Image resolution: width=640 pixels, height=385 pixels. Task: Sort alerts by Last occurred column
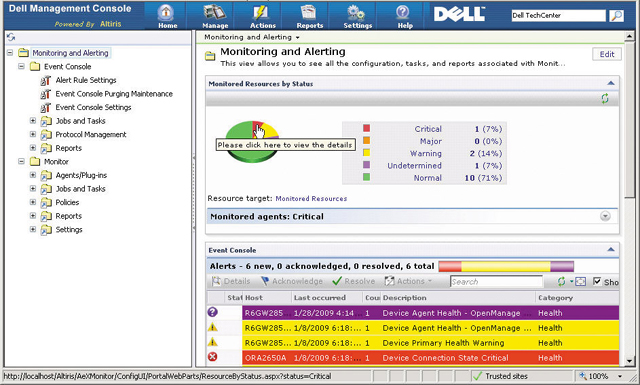tap(320, 298)
